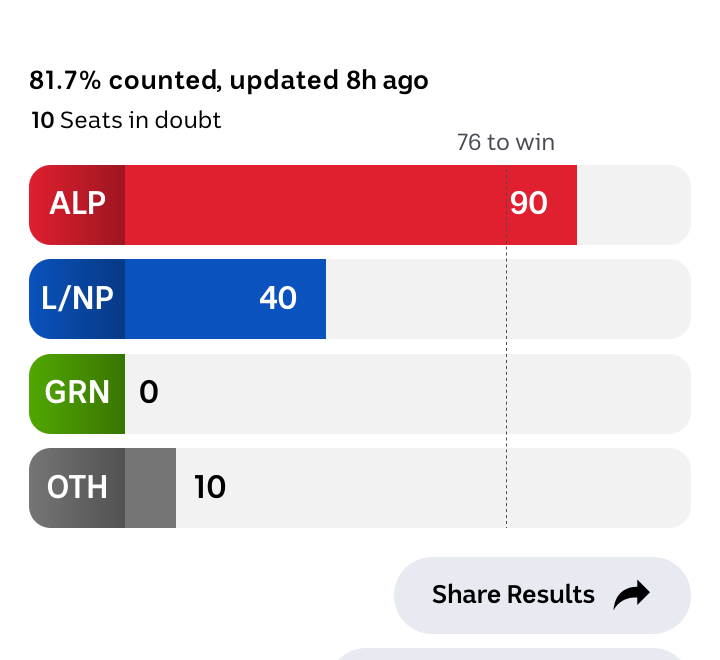Select the OTH party label
This screenshot has height=660, width=720.
pos(77,488)
